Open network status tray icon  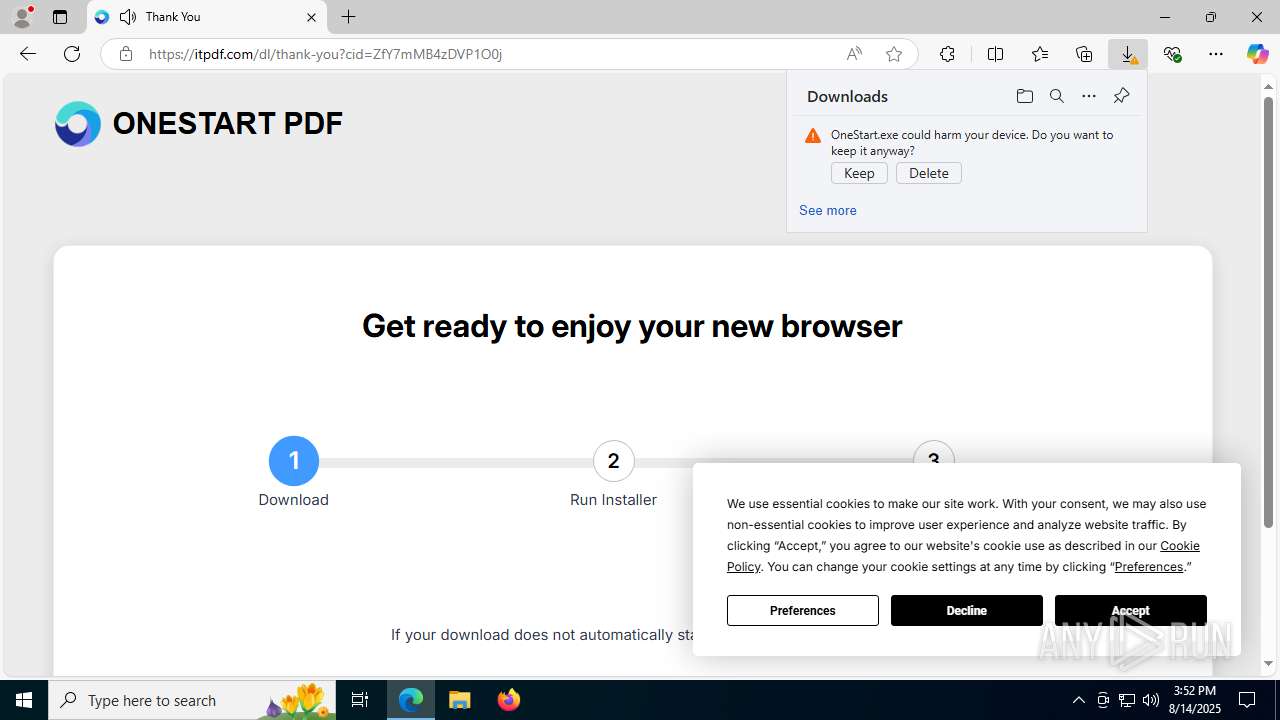click(1127, 700)
